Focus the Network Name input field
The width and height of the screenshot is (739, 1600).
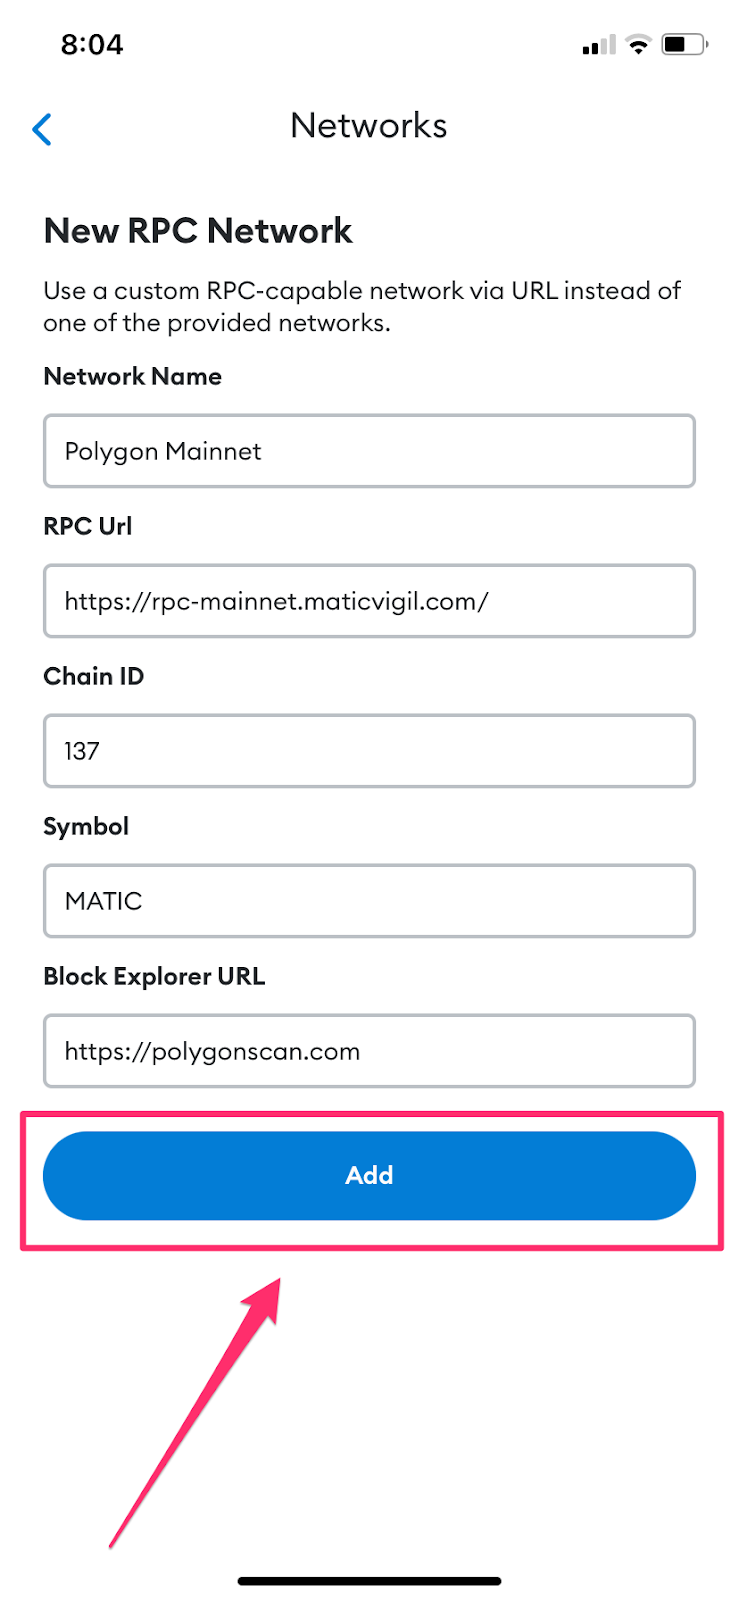pos(369,451)
